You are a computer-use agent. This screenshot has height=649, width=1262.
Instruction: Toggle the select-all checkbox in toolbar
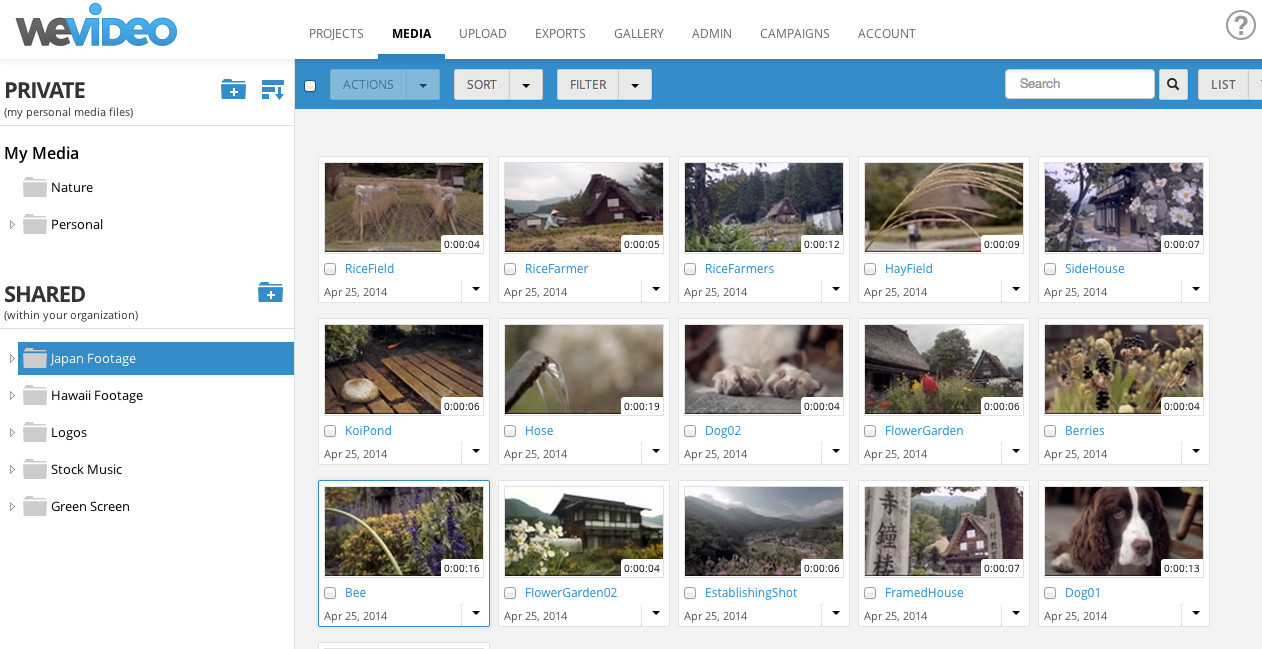[310, 86]
